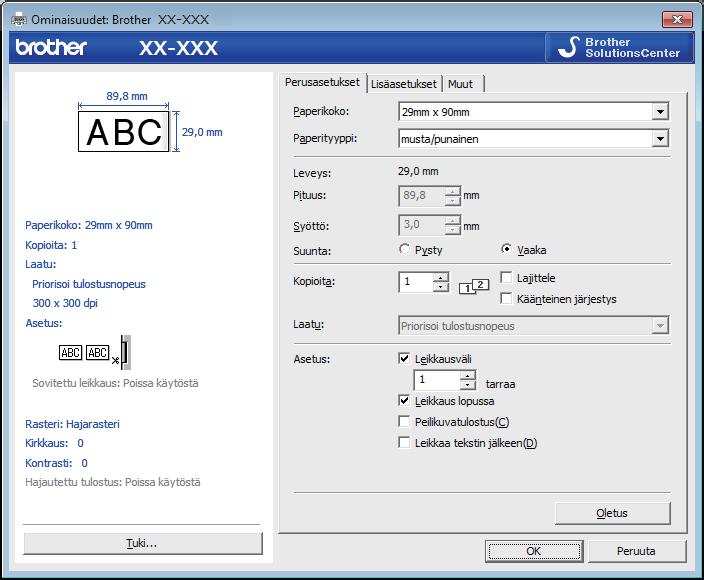Click 'Kirkkaus: 0' text
This screenshot has width=704, height=580.
54,443
